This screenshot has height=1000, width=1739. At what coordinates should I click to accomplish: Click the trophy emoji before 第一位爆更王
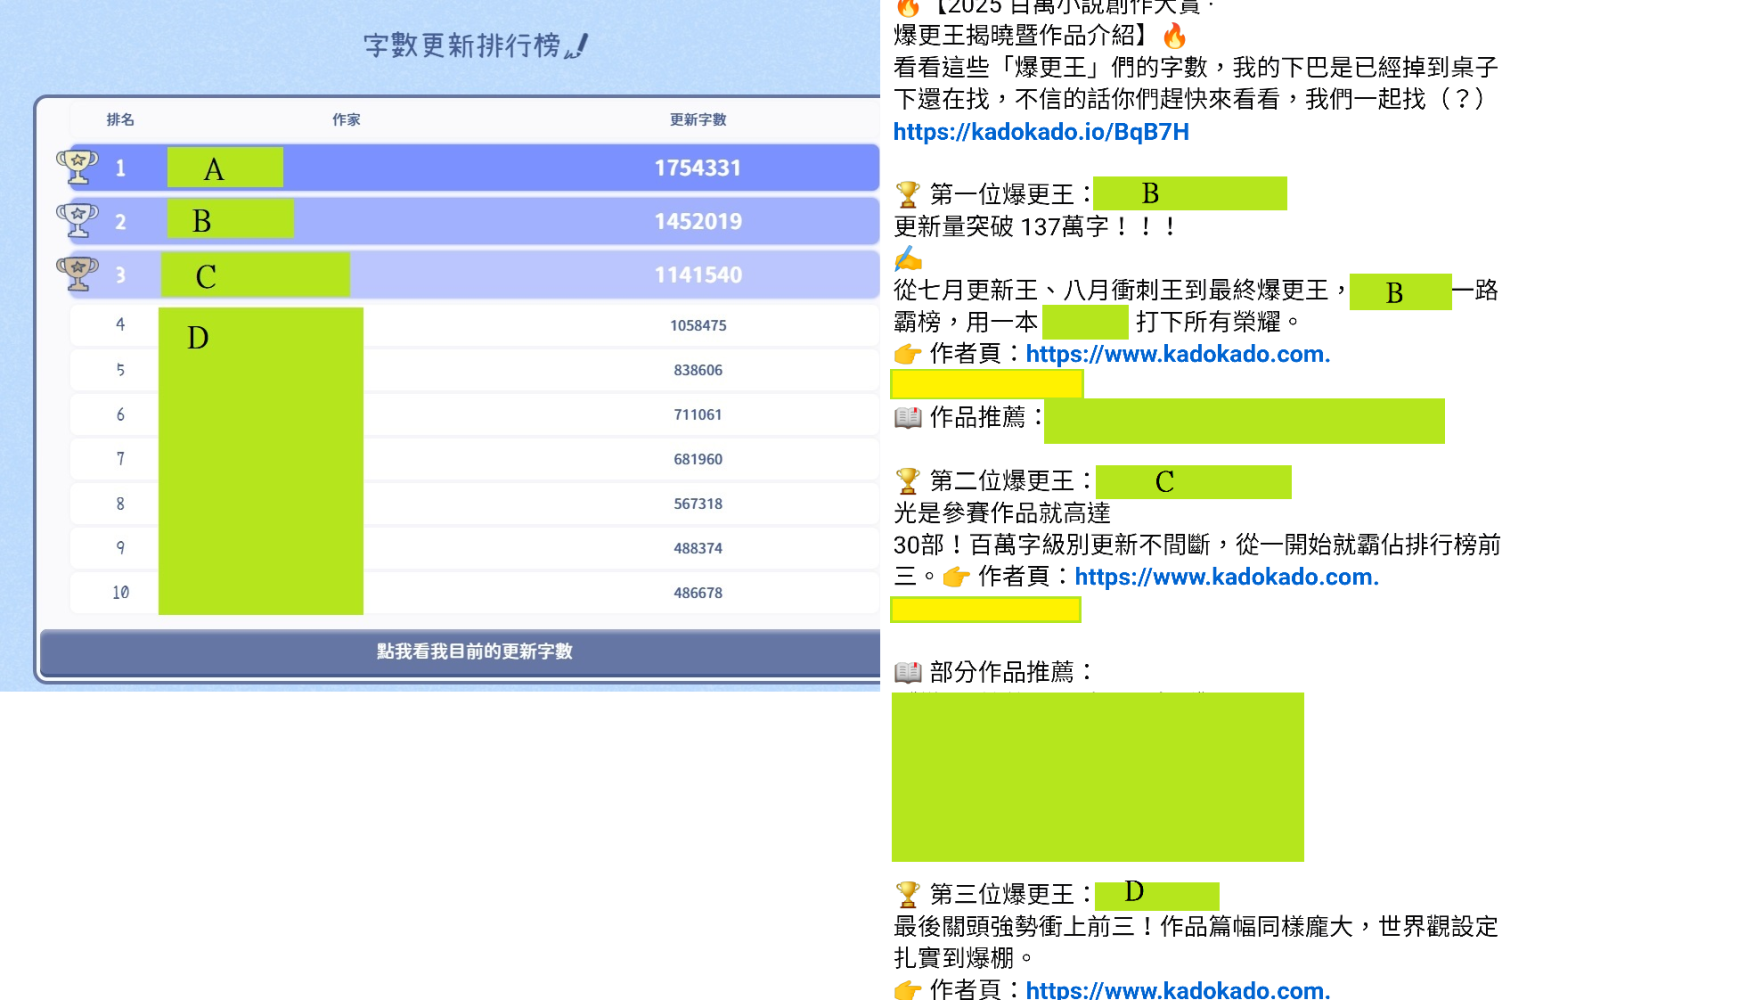pyautogui.click(x=907, y=194)
